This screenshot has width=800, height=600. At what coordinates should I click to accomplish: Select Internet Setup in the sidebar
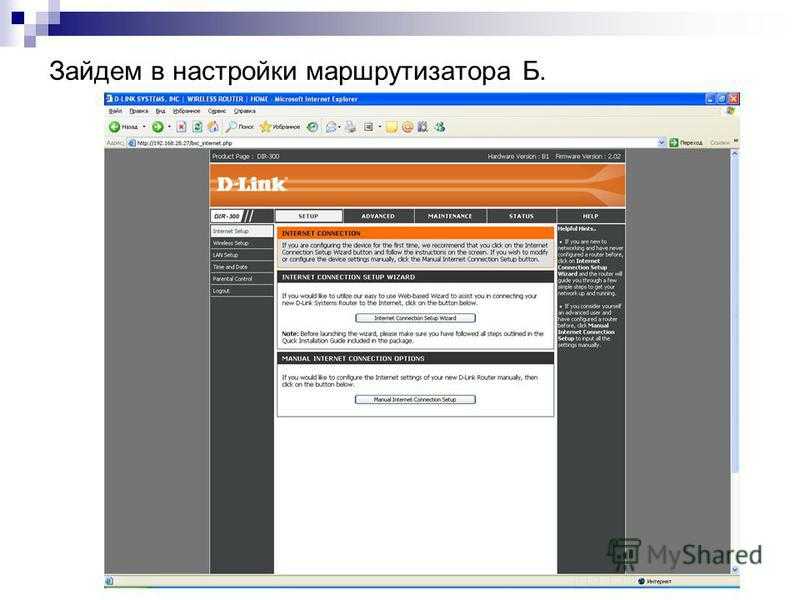242,231
